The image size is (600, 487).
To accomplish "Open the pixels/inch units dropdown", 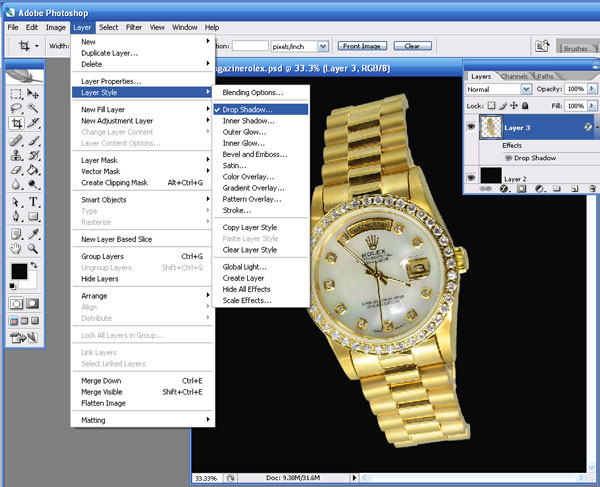I will [x=323, y=46].
